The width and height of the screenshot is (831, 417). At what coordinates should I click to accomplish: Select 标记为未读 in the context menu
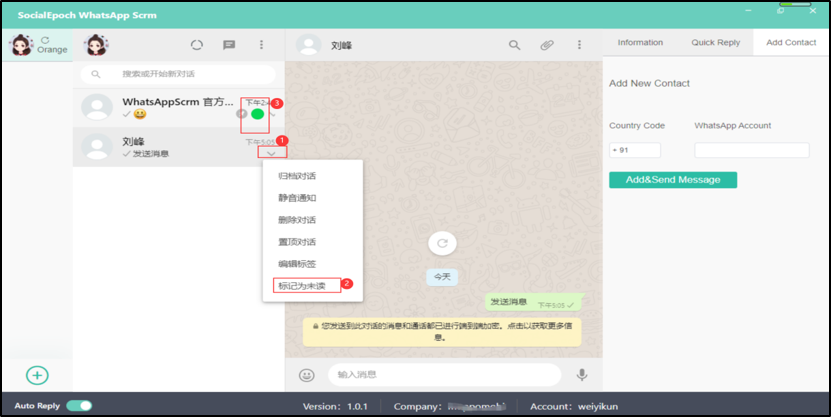(302, 286)
